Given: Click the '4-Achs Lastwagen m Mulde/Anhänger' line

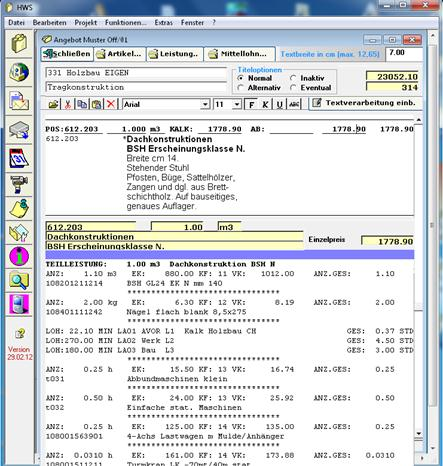Looking at the screenshot, I should pos(205,436).
